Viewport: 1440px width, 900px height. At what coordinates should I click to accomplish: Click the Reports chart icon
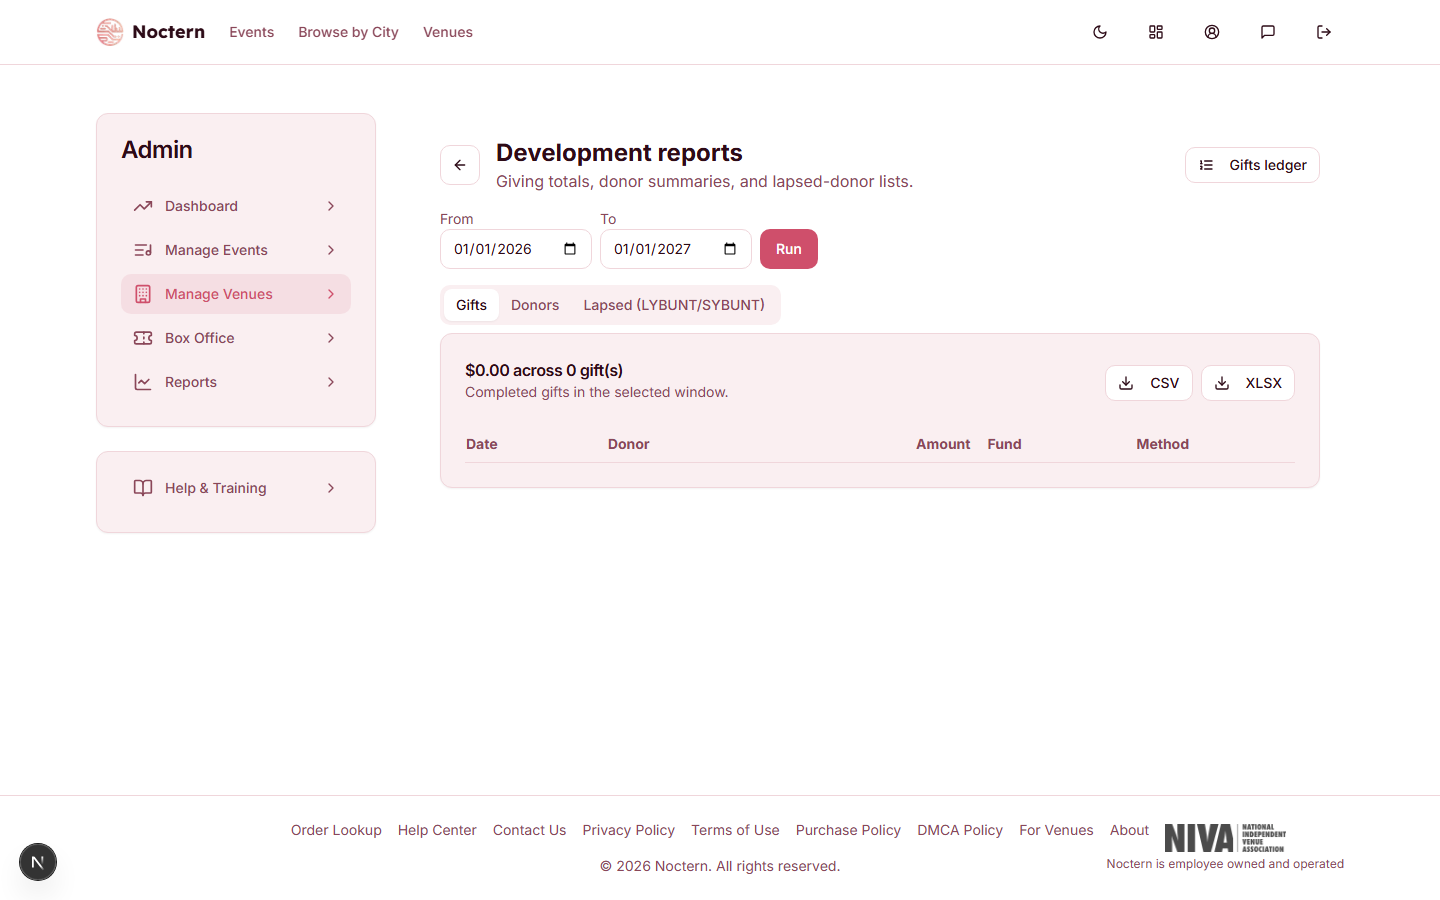pyautogui.click(x=143, y=382)
